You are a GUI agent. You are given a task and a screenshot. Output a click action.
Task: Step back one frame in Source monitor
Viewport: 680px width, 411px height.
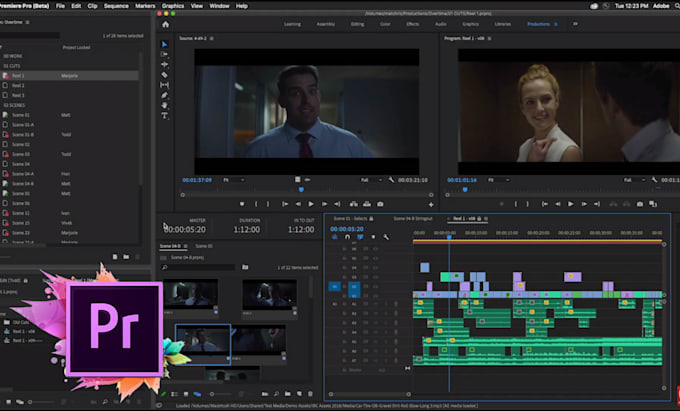pos(298,204)
